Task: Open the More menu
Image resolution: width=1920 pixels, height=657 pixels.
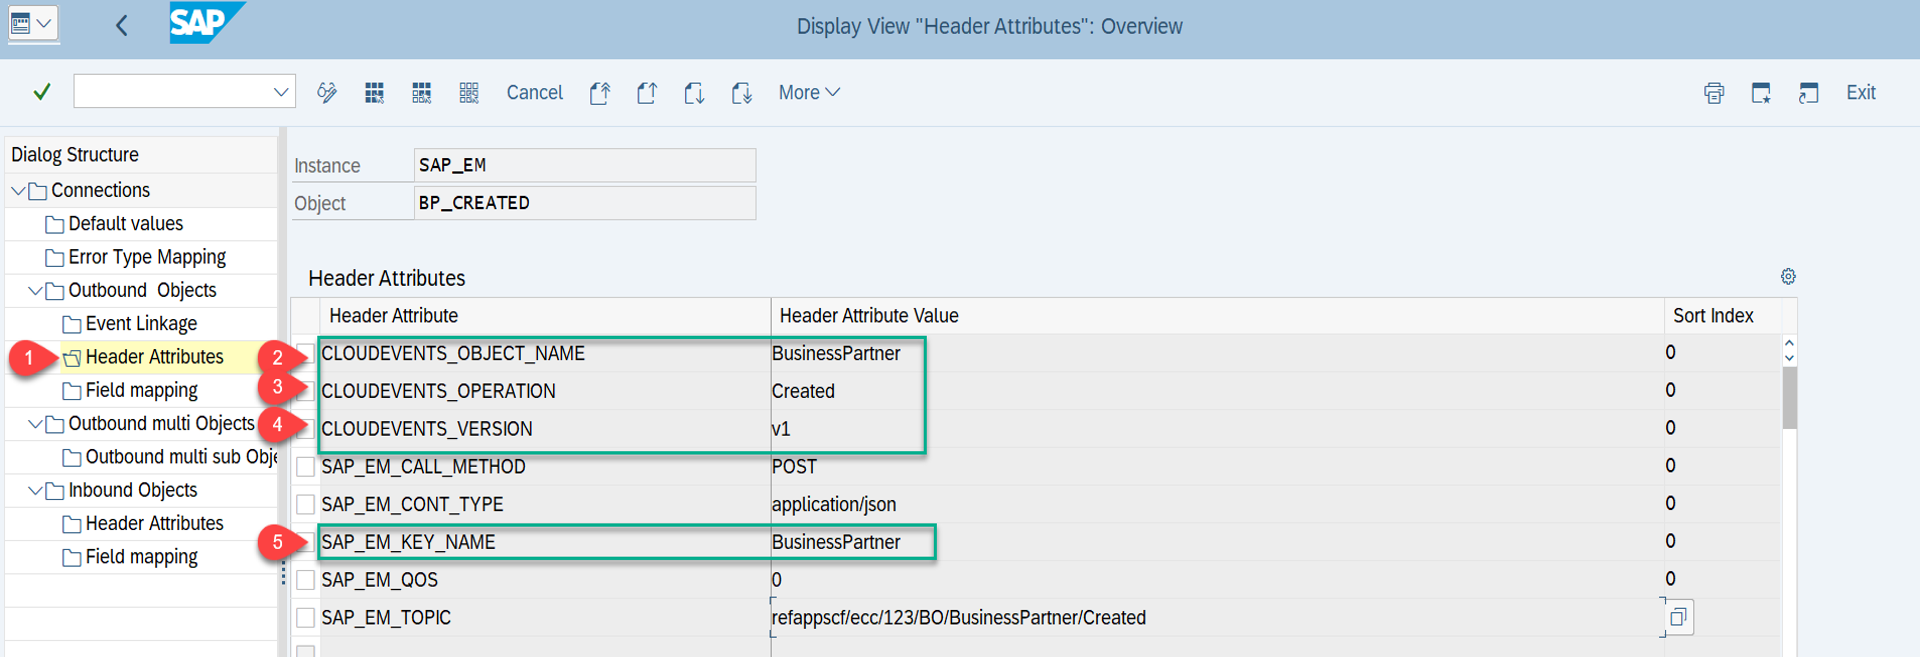Action: tap(809, 93)
